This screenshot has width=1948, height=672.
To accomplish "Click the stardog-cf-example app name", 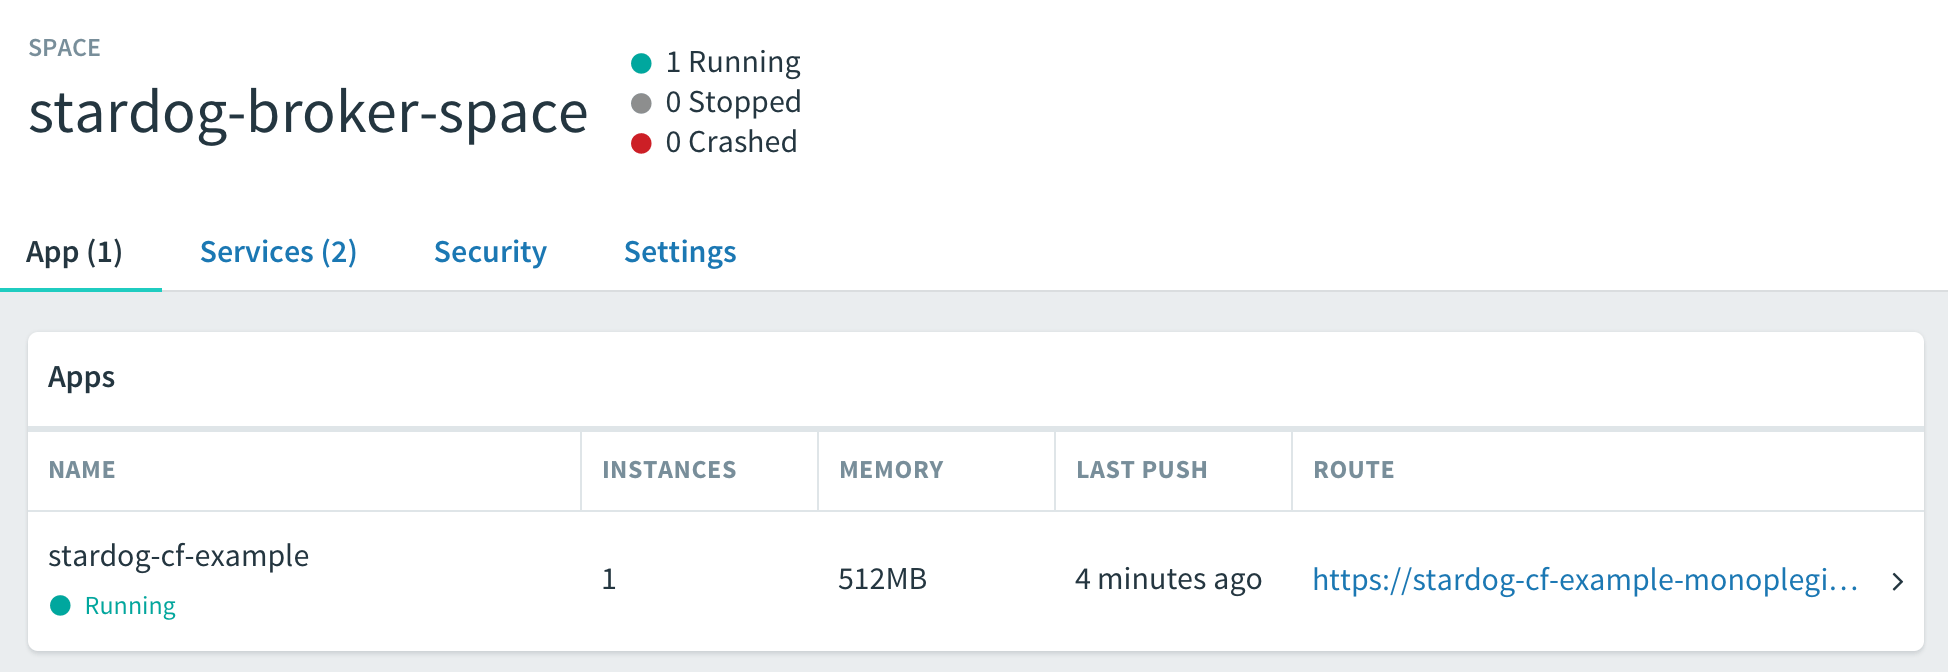I will [179, 555].
